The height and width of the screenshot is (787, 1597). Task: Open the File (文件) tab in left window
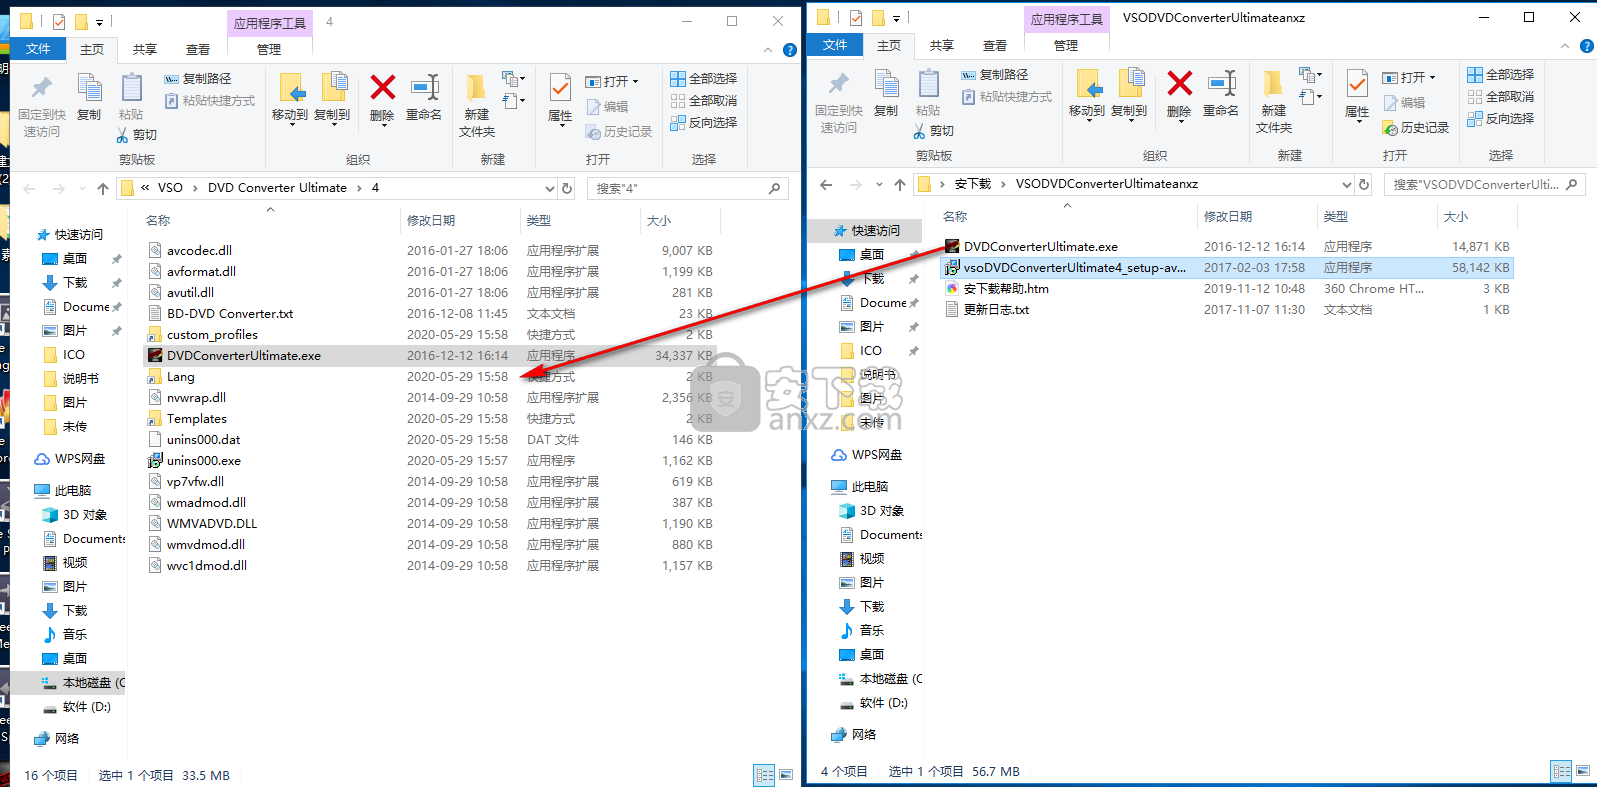click(38, 49)
